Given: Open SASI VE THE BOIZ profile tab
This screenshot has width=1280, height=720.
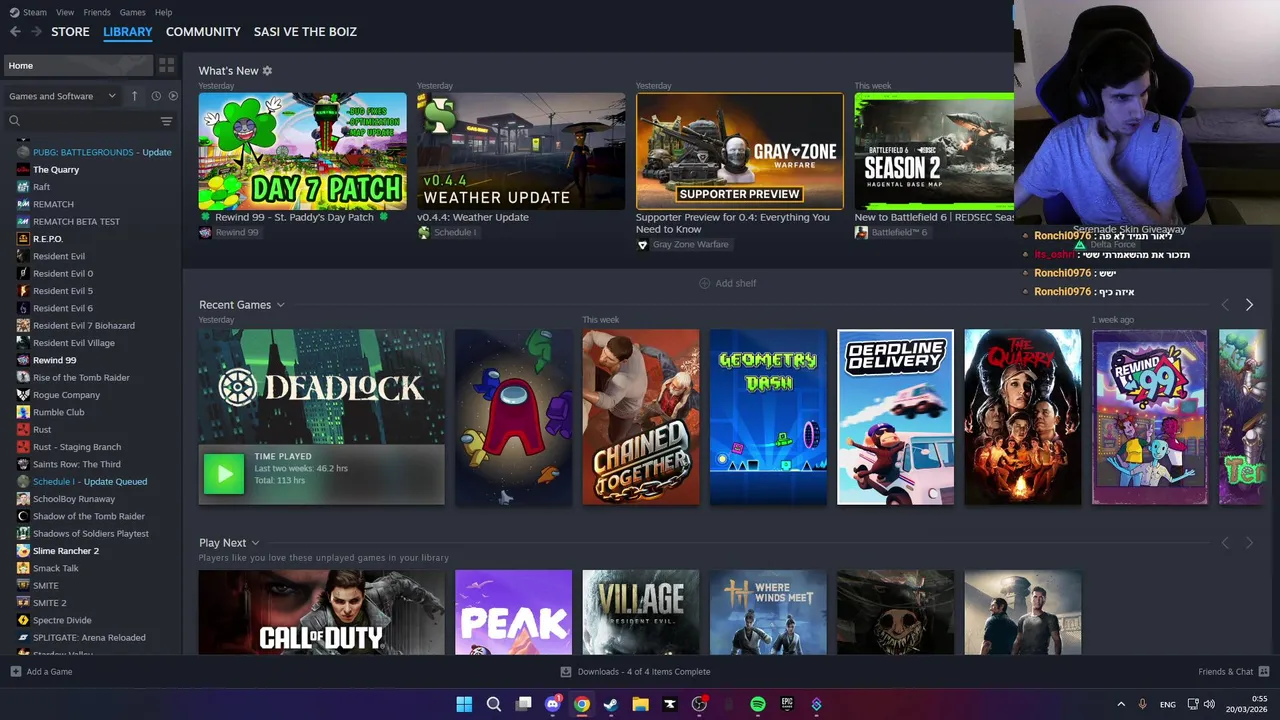Looking at the screenshot, I should tap(305, 32).
